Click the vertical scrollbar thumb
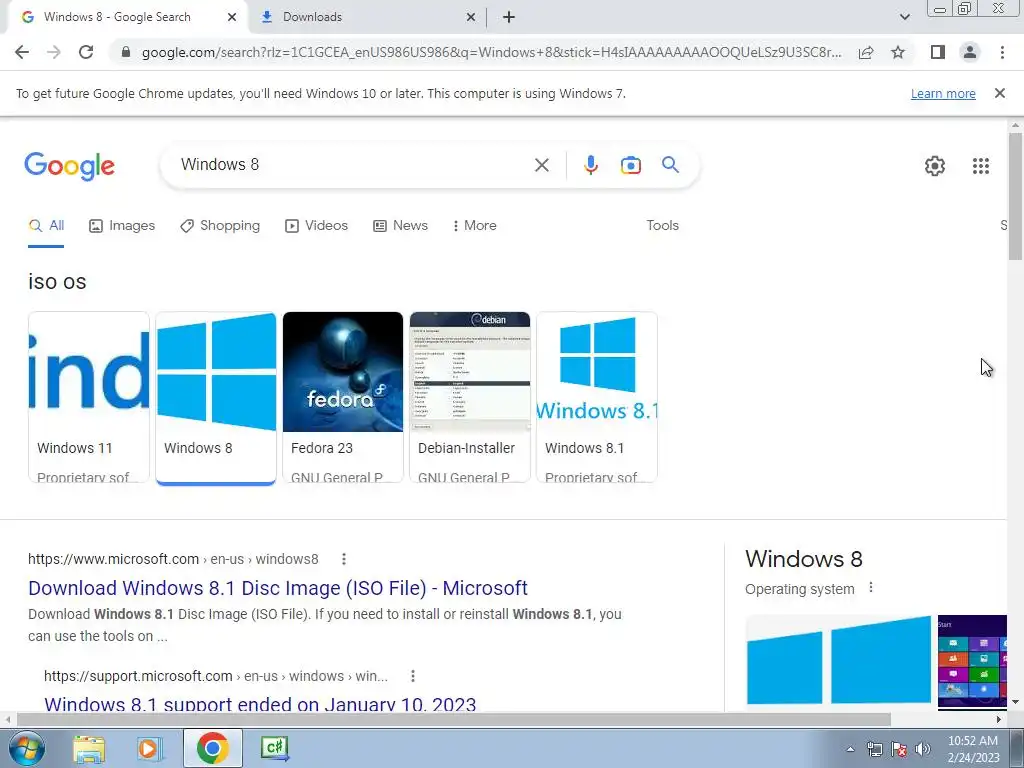This screenshot has height=768, width=1024. 1015,196
